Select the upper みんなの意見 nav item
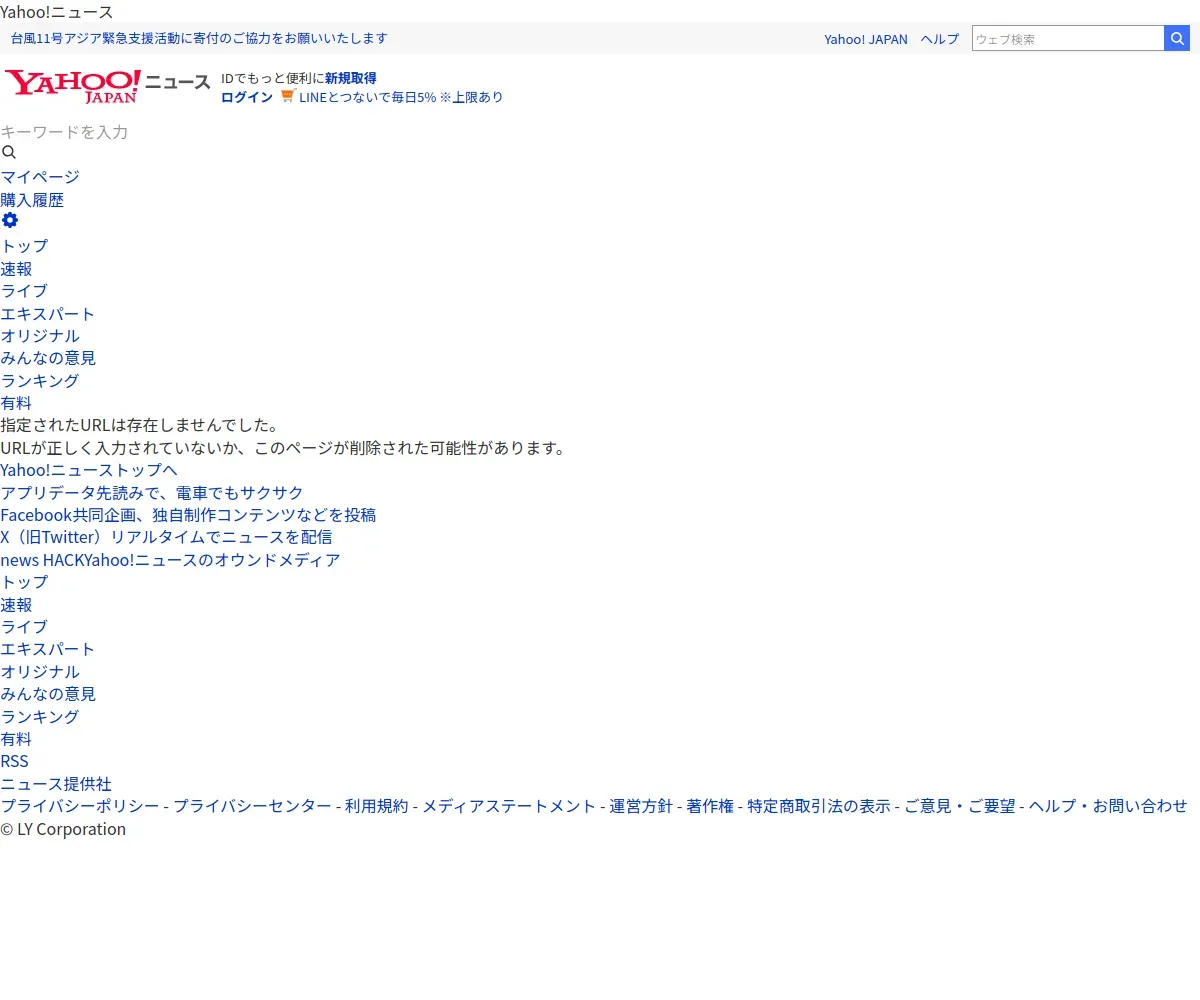Viewport: 1200px width, 1000px height. (48, 358)
